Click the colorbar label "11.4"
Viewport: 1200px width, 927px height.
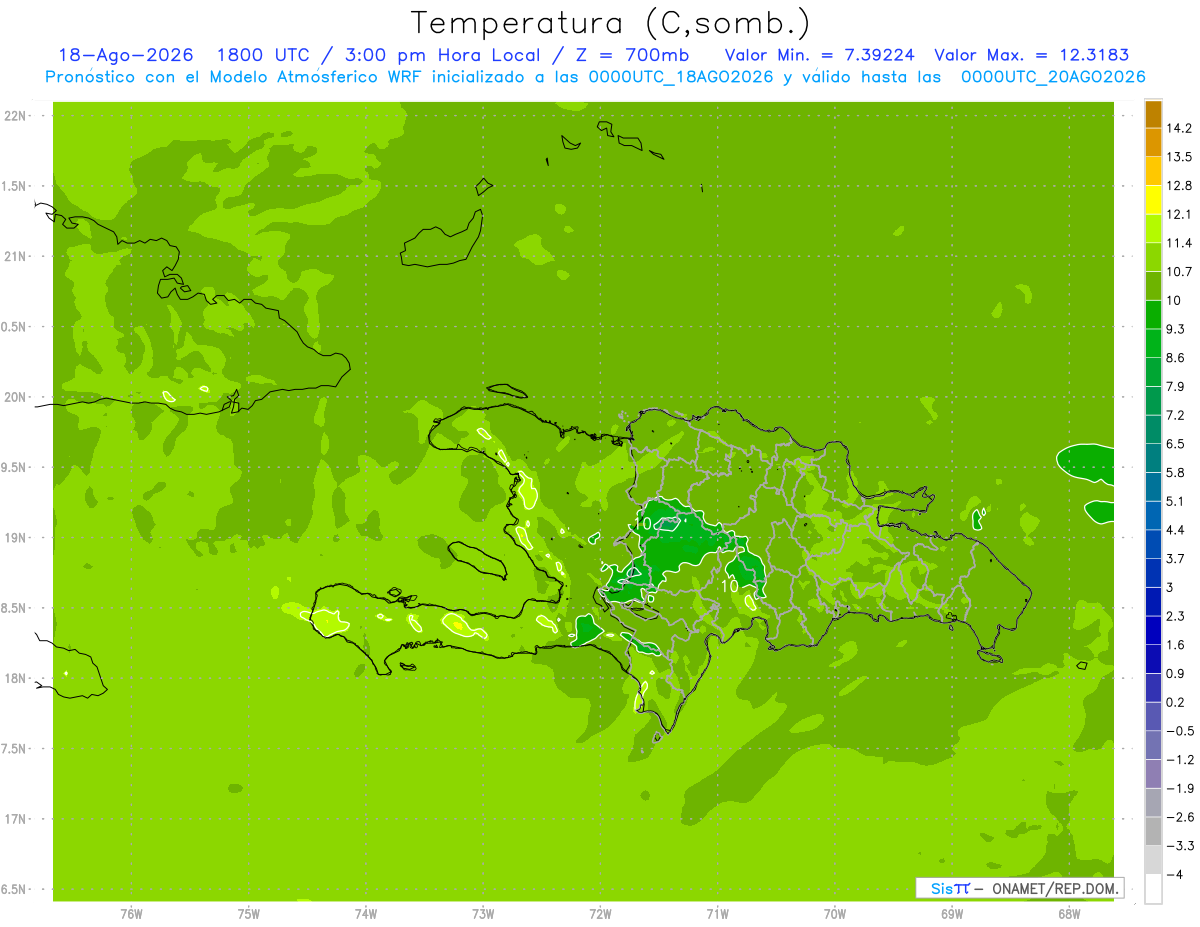click(x=1179, y=243)
